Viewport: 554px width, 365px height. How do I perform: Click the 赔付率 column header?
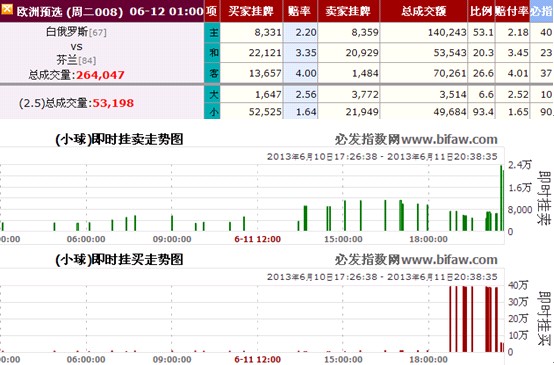click(512, 11)
